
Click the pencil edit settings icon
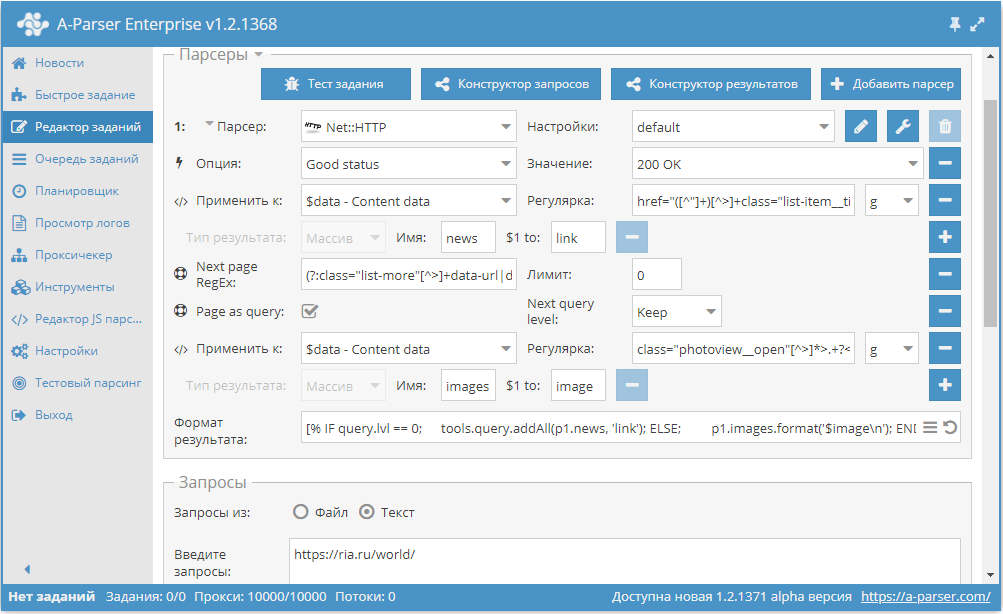tap(861, 127)
